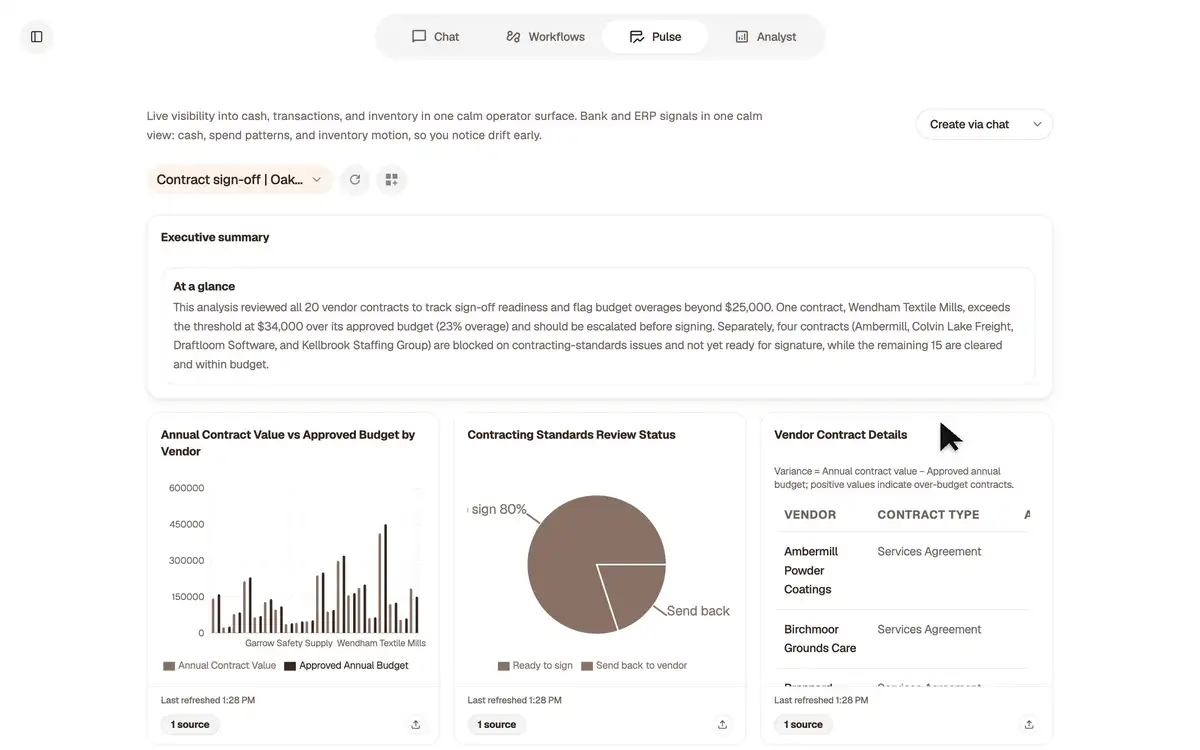Click export icon on the Annual Contract Value card
The width and height of the screenshot is (1200, 750).
416,725
